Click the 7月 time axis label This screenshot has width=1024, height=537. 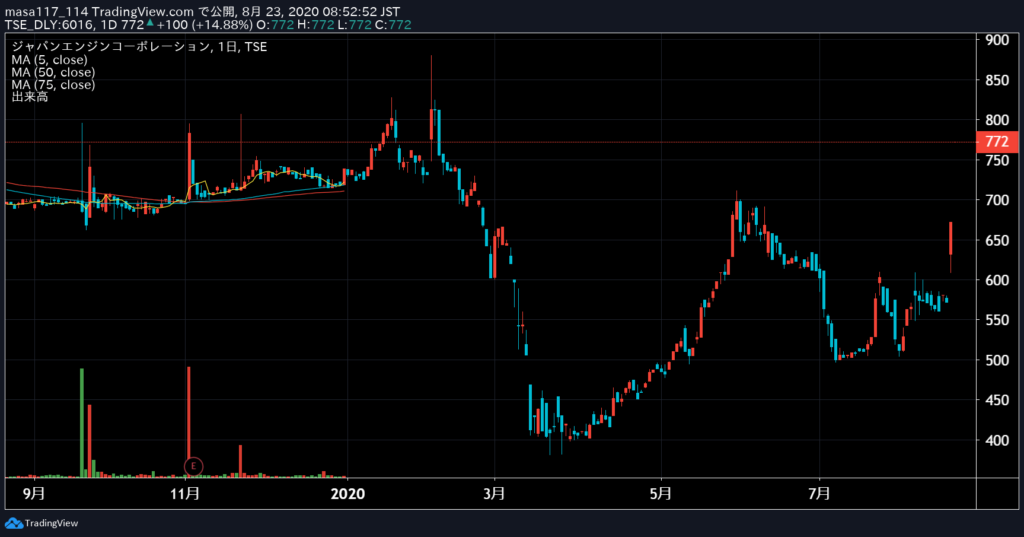pyautogui.click(x=819, y=493)
